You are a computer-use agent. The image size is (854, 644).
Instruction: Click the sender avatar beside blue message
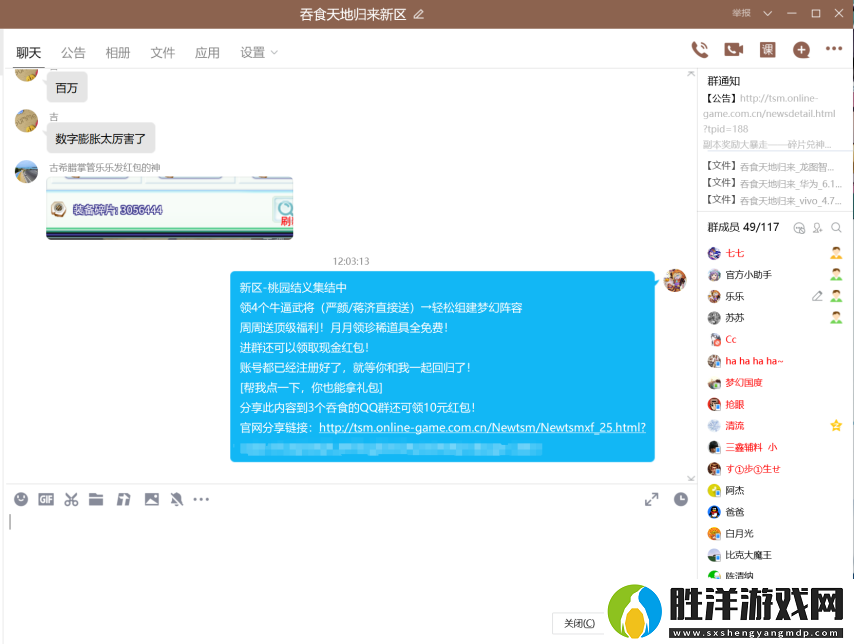(675, 280)
